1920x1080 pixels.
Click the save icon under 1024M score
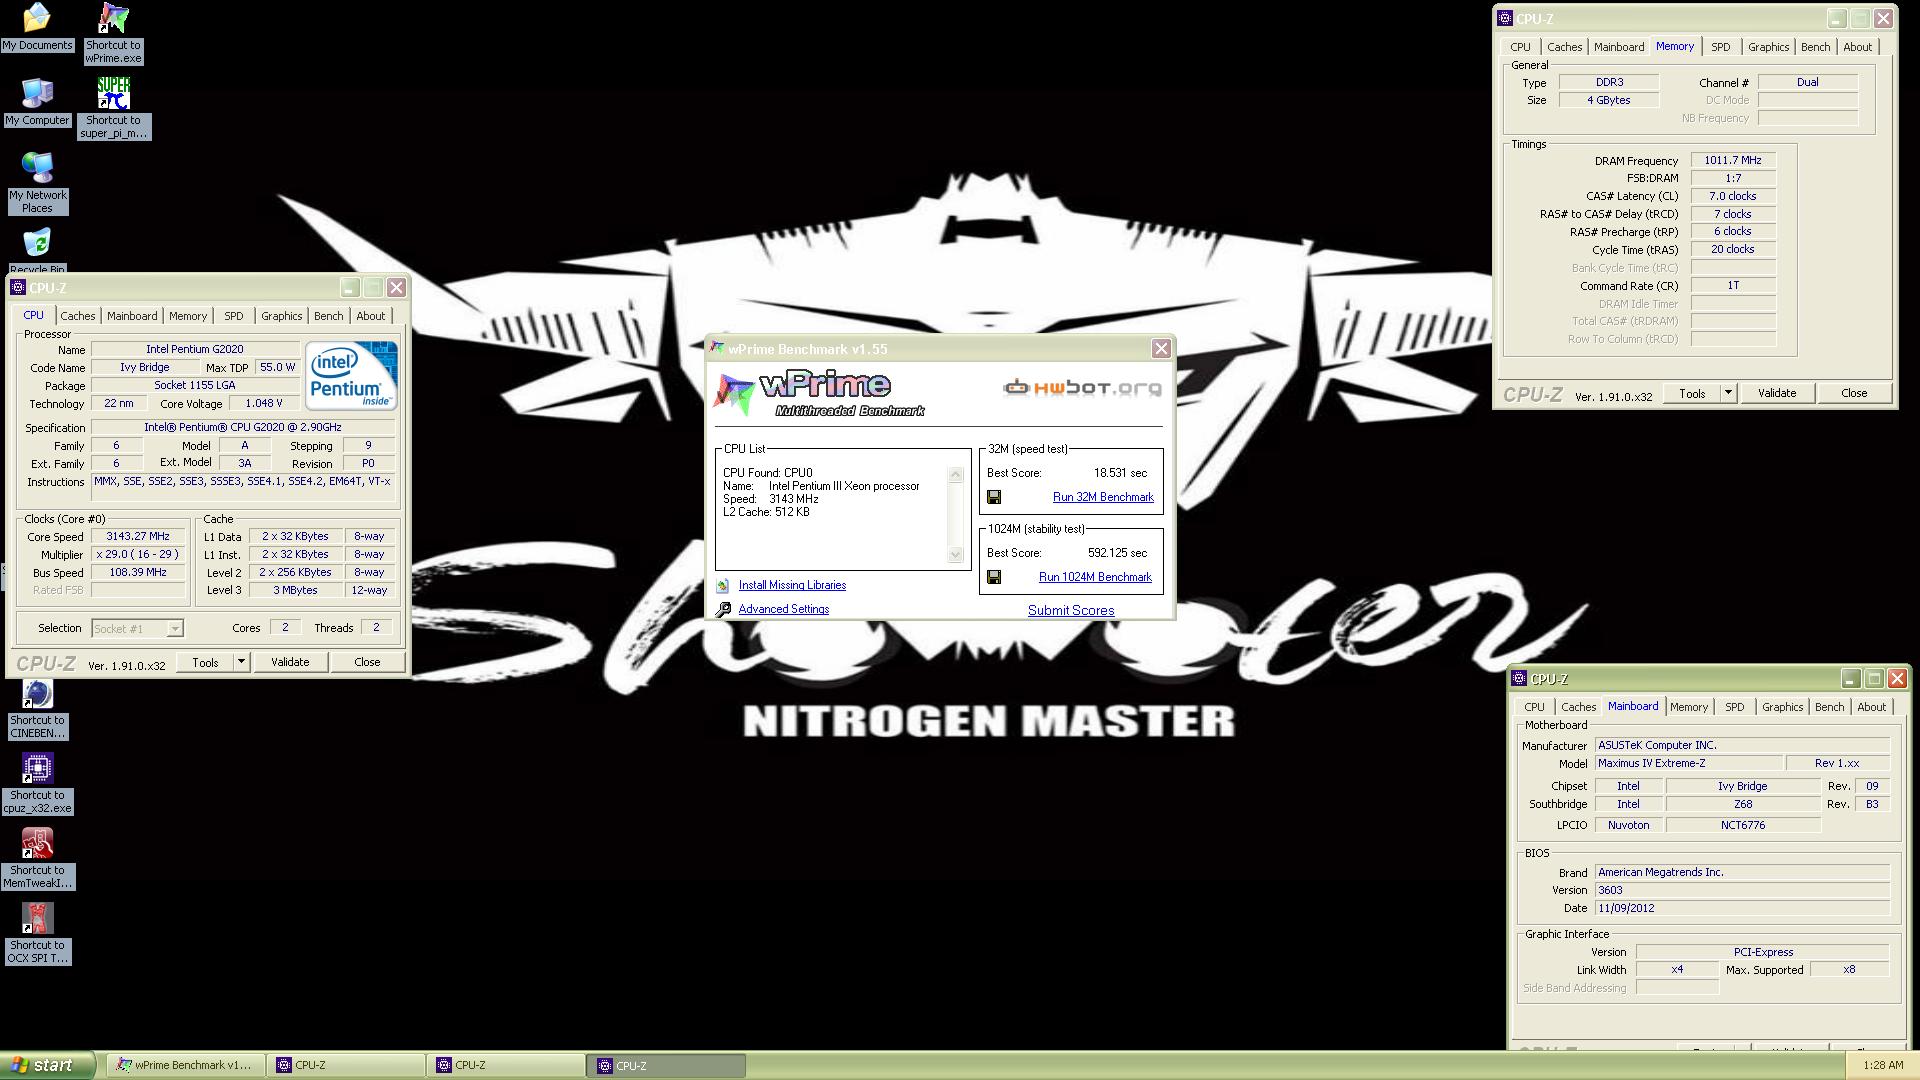pyautogui.click(x=994, y=577)
